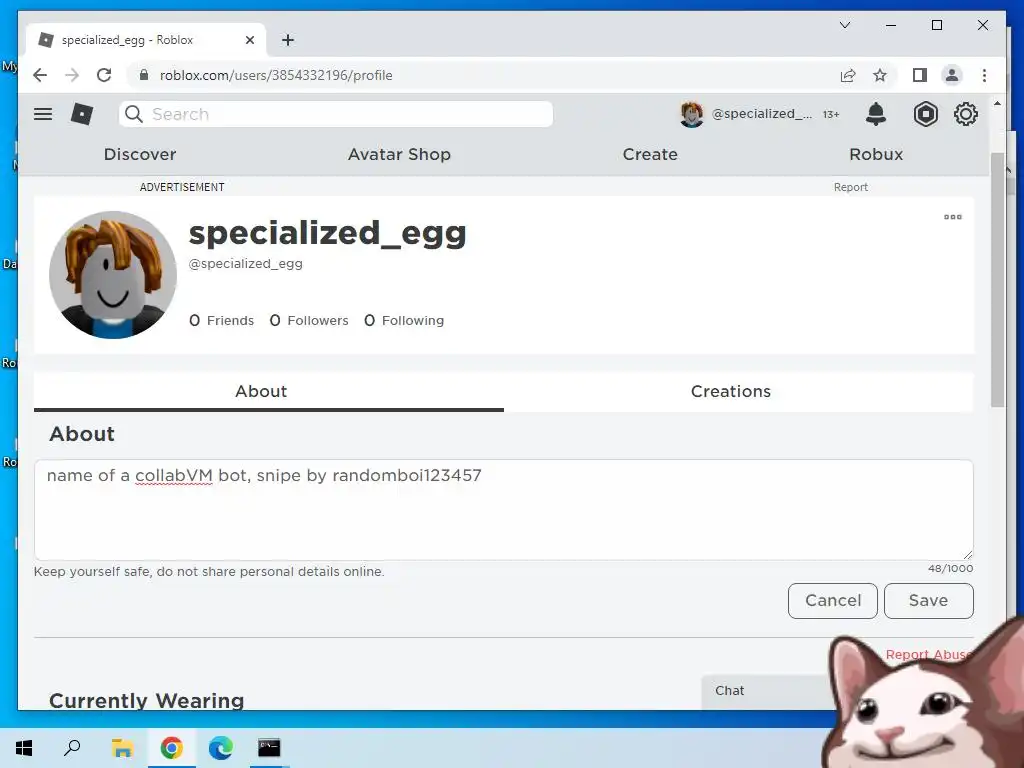The image size is (1024, 768).
Task: Select the specialized_egg browser tab
Action: [x=145, y=40]
